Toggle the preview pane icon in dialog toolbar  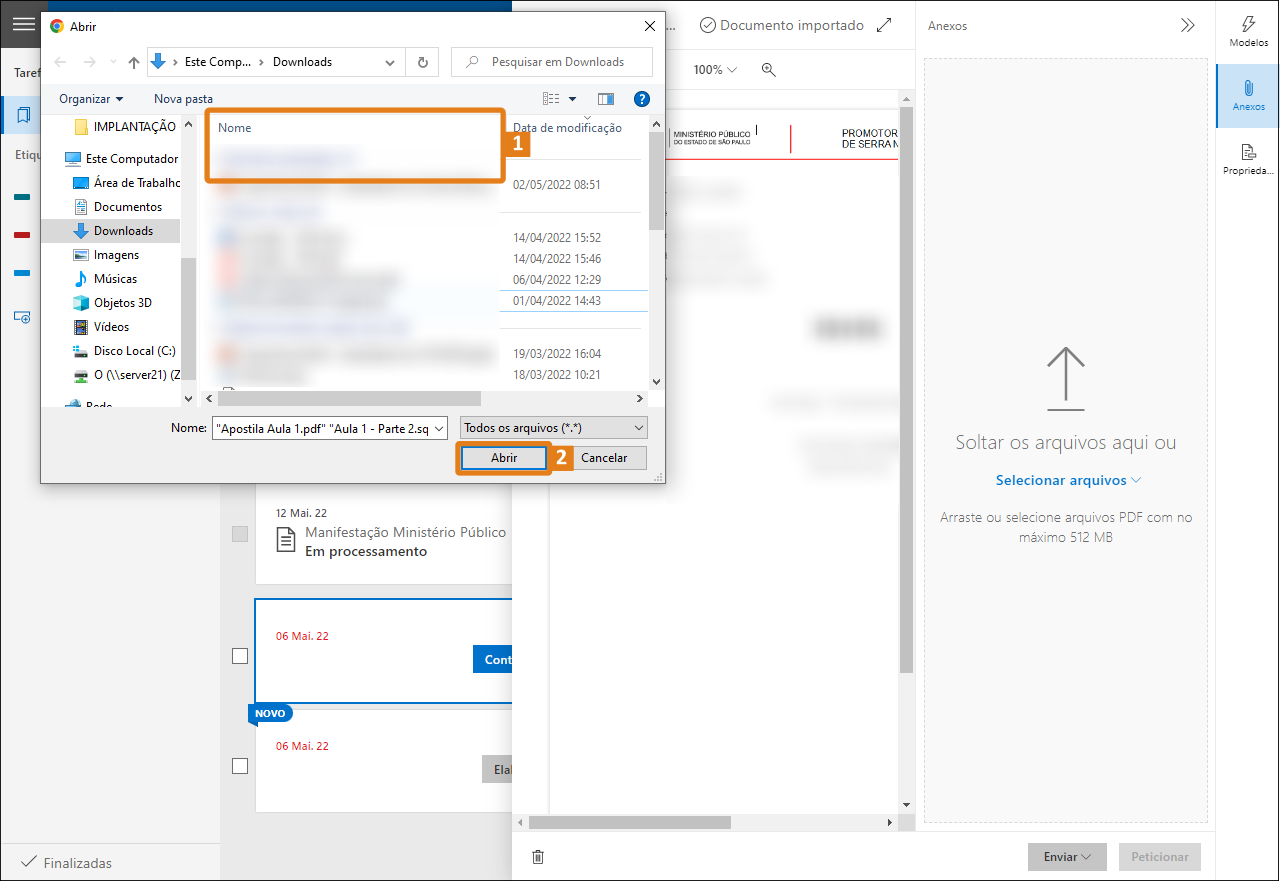[605, 99]
